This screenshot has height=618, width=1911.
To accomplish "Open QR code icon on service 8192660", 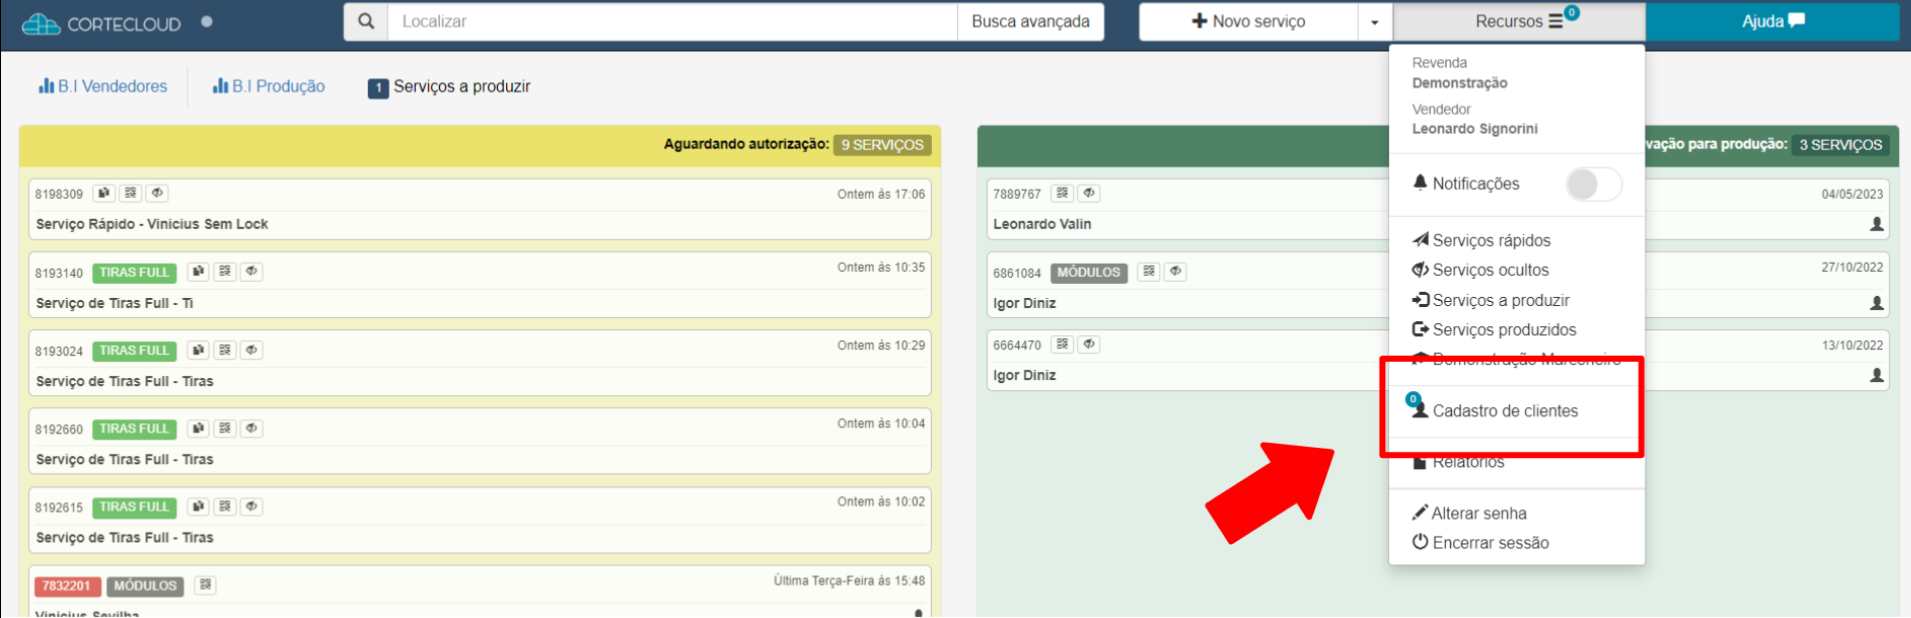I will click(225, 428).
